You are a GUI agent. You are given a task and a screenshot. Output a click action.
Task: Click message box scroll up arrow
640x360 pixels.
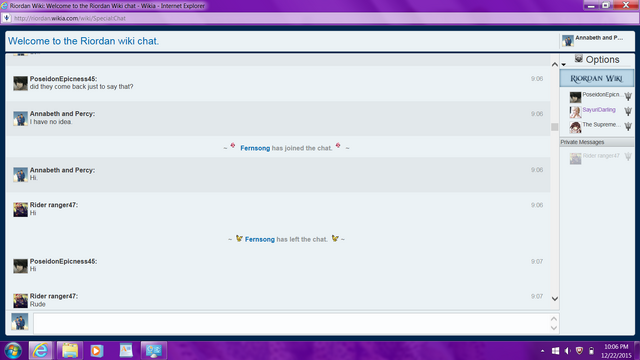[x=554, y=319]
